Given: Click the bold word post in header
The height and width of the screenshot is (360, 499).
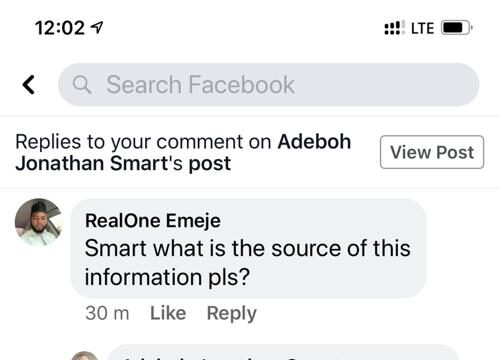Looking at the screenshot, I should click(210, 164).
